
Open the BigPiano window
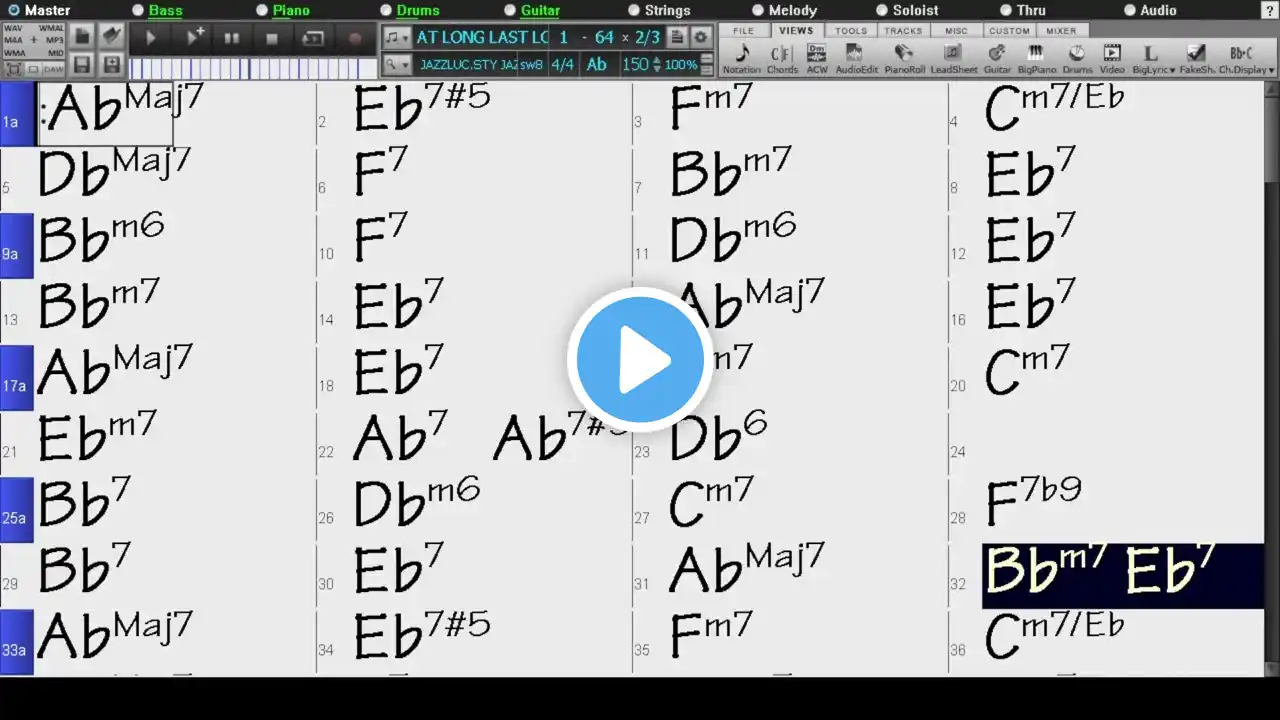(x=1036, y=59)
